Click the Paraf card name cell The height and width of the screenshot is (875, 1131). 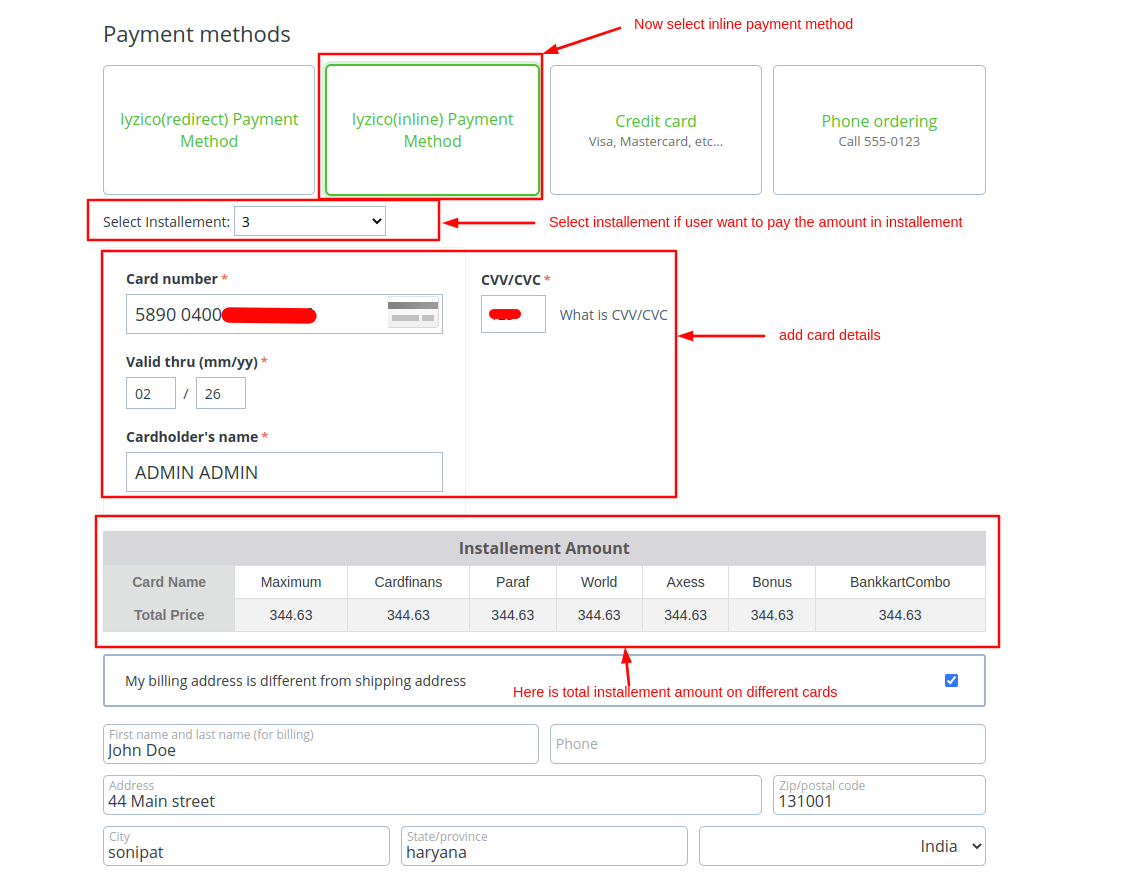coord(513,582)
